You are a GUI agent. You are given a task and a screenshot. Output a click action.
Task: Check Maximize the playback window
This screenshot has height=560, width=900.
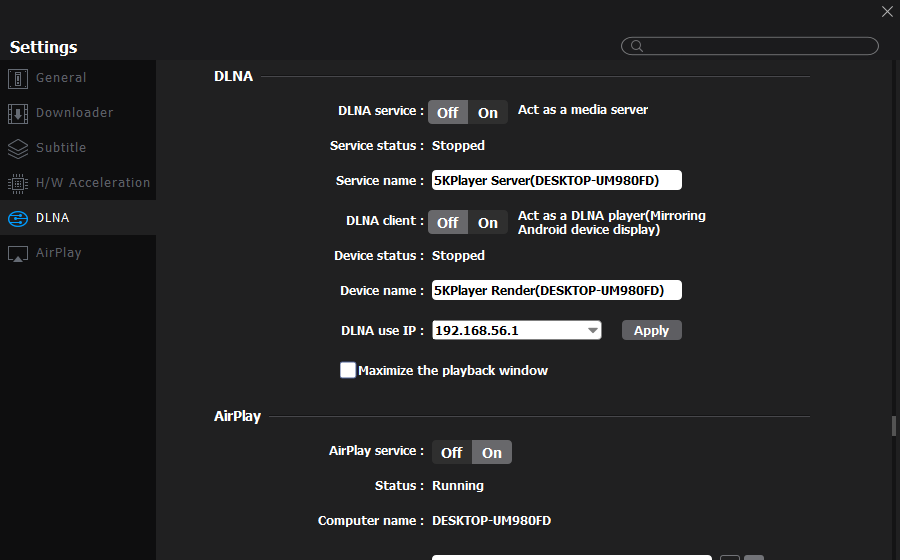click(x=348, y=370)
